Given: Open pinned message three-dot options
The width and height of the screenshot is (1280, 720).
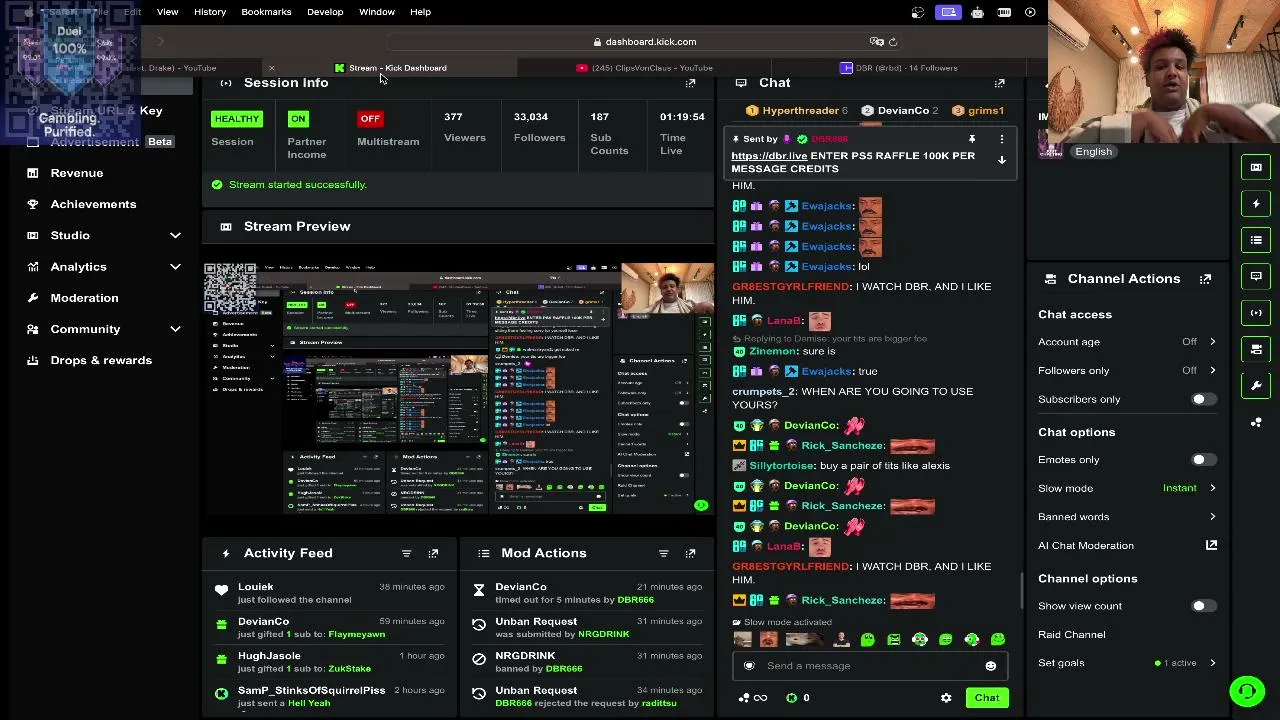Looking at the screenshot, I should (1001, 139).
